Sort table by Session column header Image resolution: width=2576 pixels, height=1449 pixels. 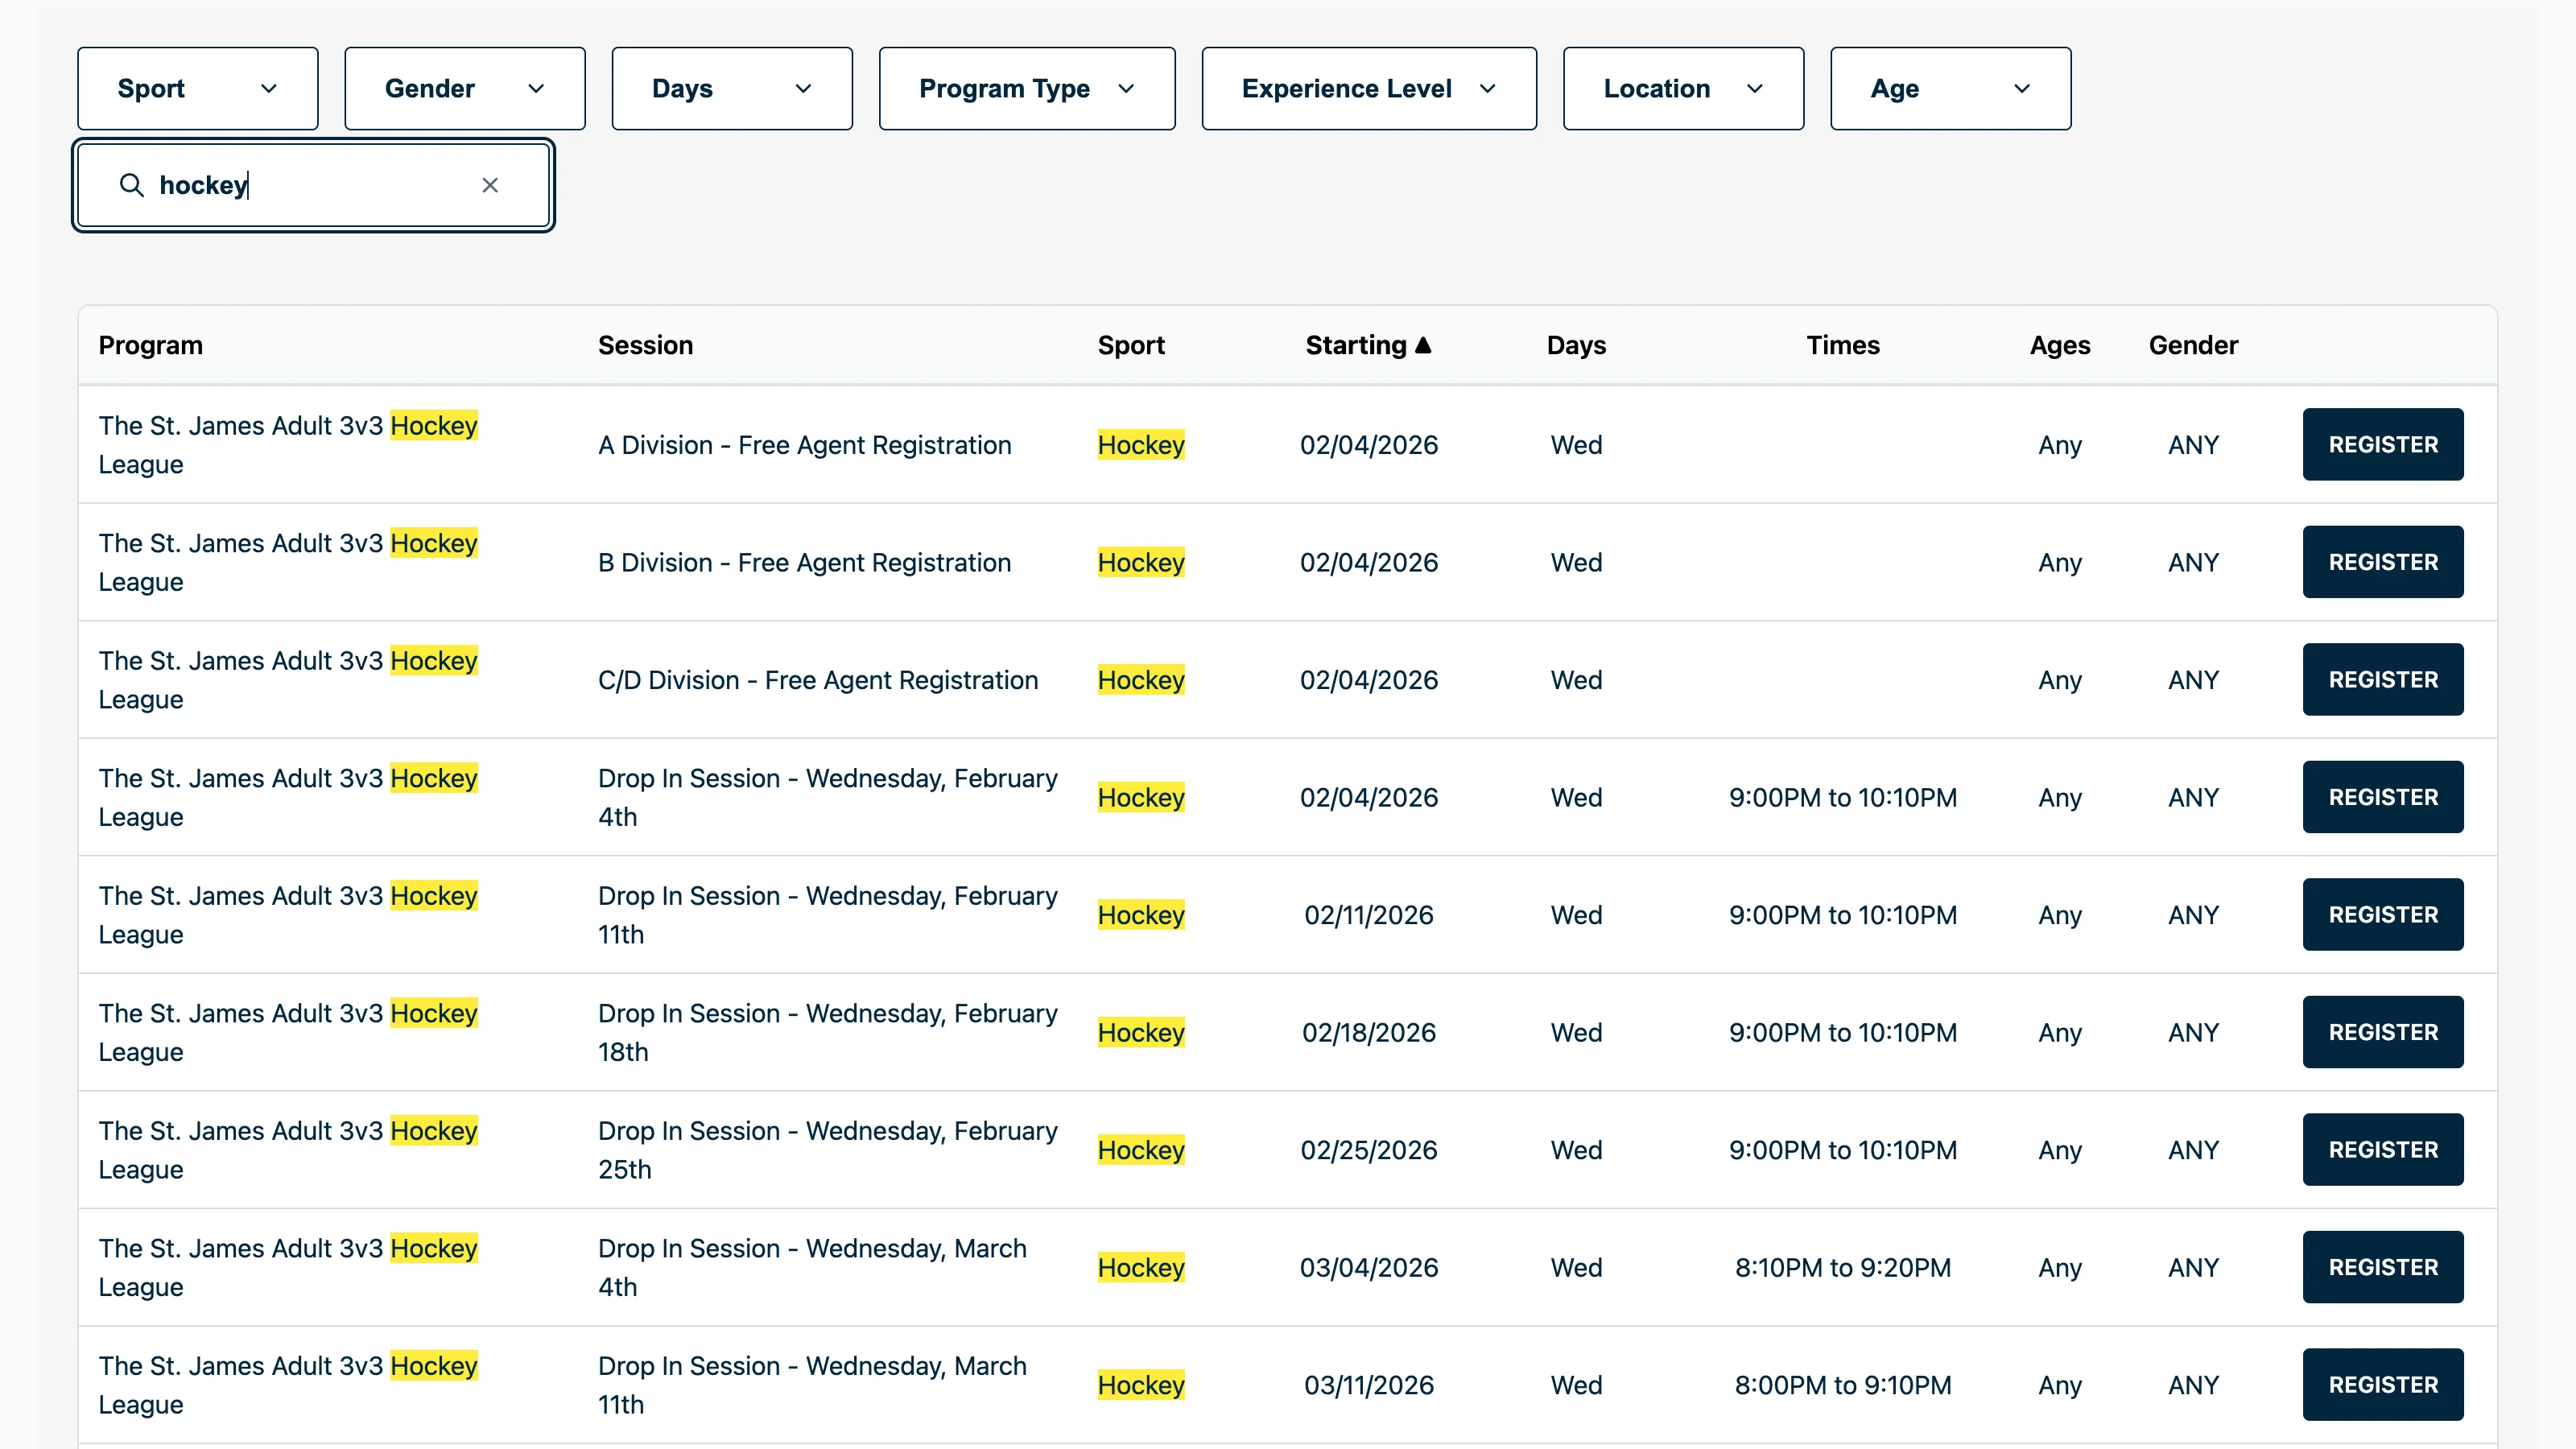click(645, 344)
